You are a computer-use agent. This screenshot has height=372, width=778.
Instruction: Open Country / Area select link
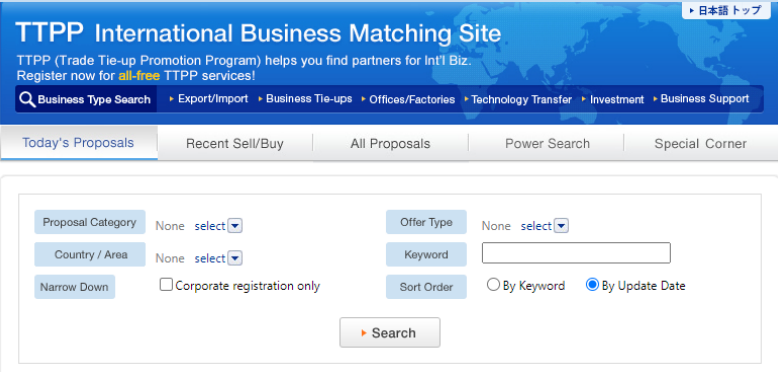point(210,258)
